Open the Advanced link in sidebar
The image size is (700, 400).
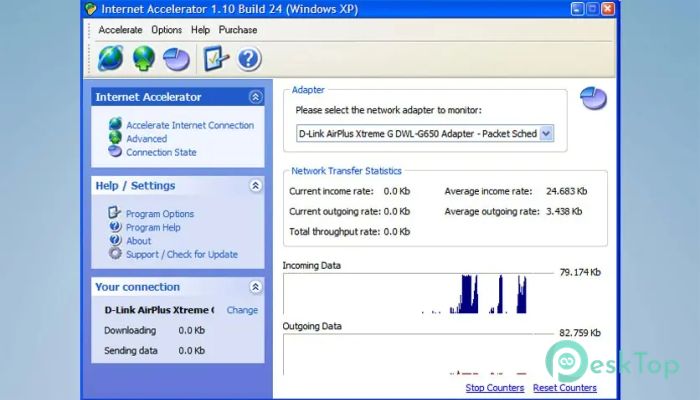click(146, 139)
